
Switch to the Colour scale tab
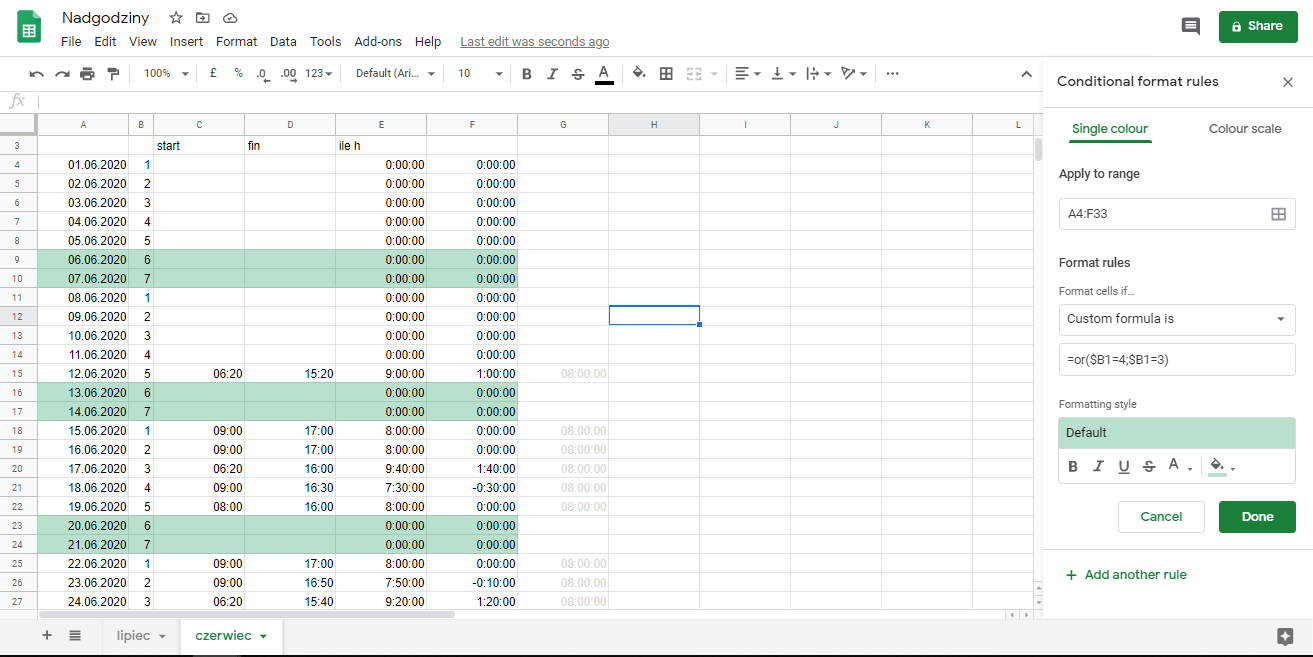click(1244, 128)
